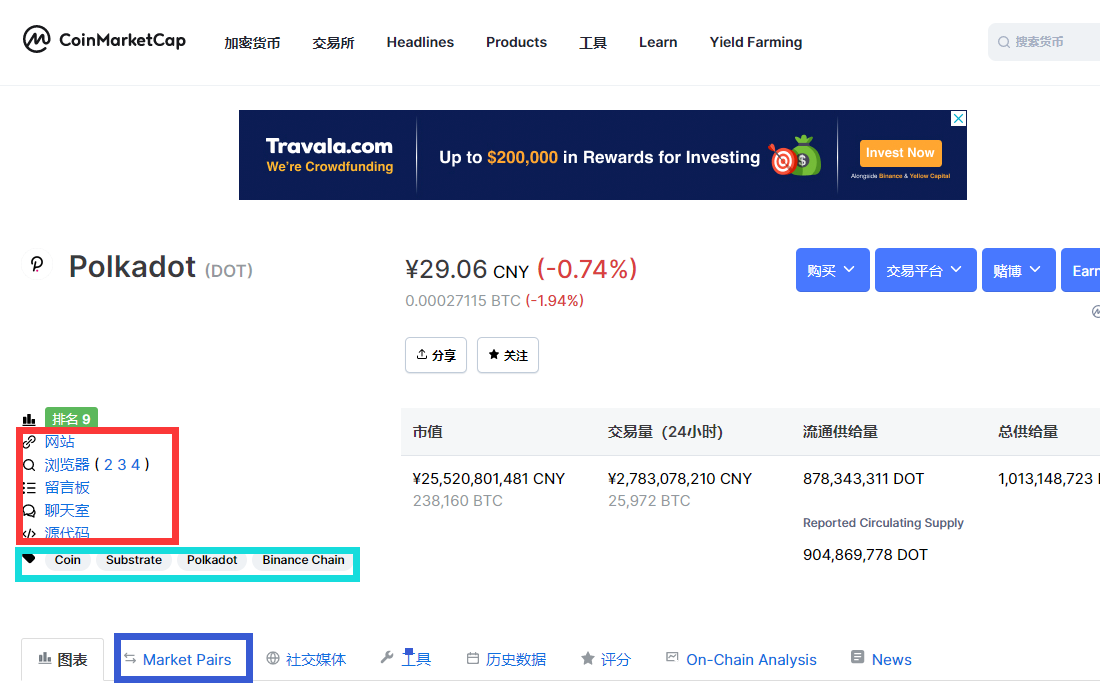Open the 工具 top navigation menu
This screenshot has height=698, width=1100.
pyautogui.click(x=593, y=43)
